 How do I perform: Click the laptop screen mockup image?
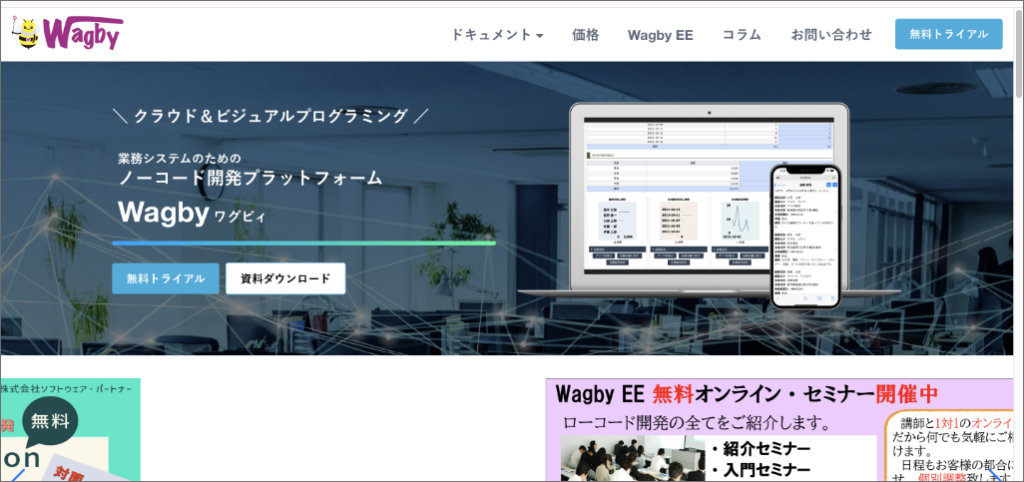(680, 200)
